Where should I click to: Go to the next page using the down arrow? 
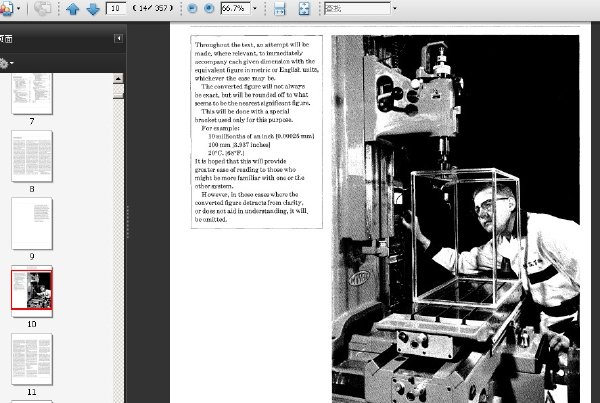pos(93,9)
